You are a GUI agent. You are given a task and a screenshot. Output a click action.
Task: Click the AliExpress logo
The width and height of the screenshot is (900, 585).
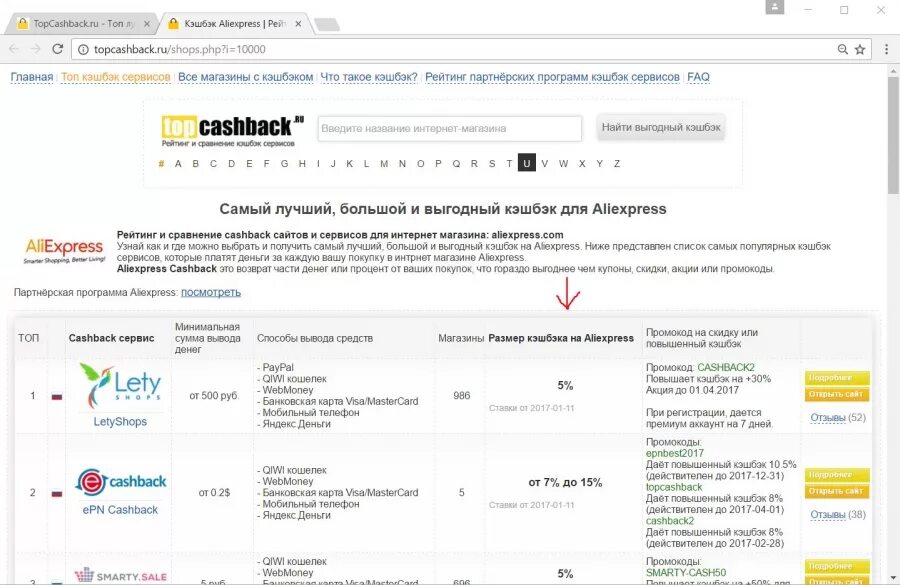pos(64,251)
